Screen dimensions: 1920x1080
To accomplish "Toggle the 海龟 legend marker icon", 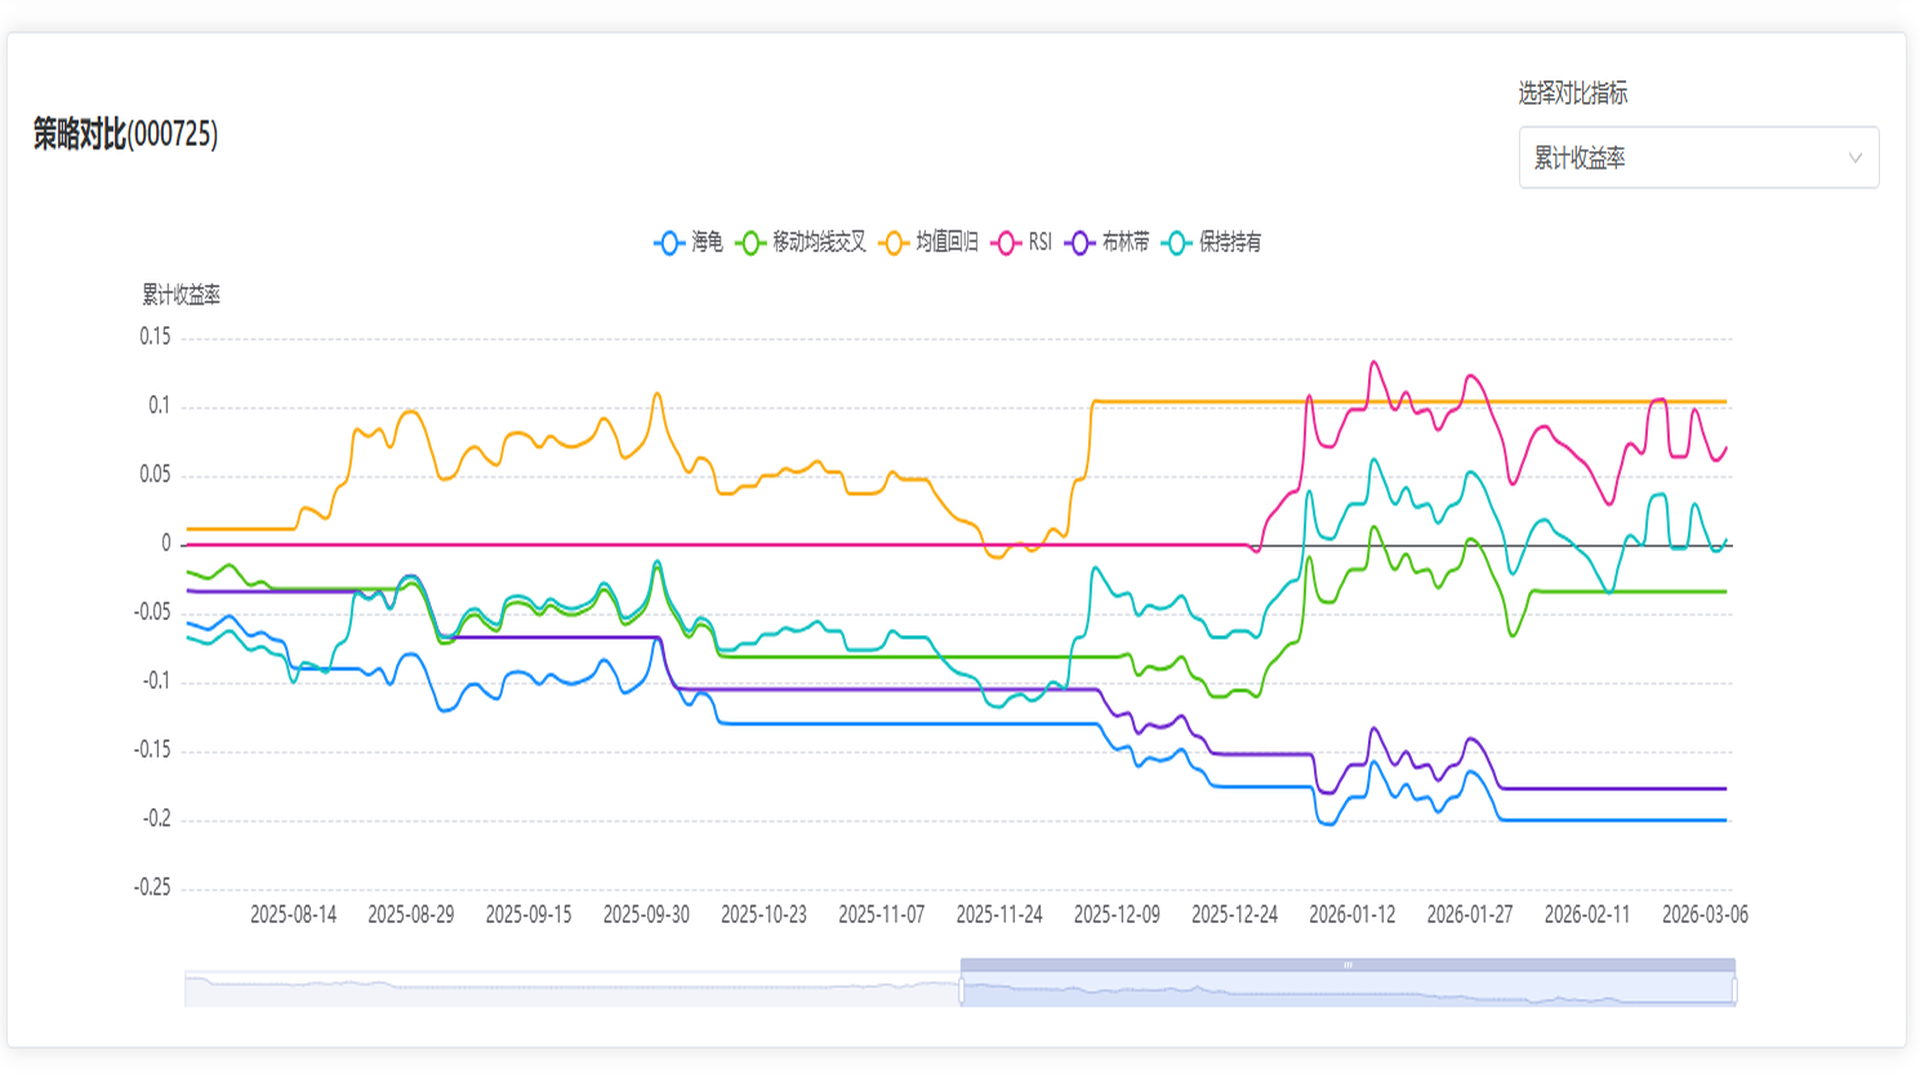I will click(x=669, y=243).
